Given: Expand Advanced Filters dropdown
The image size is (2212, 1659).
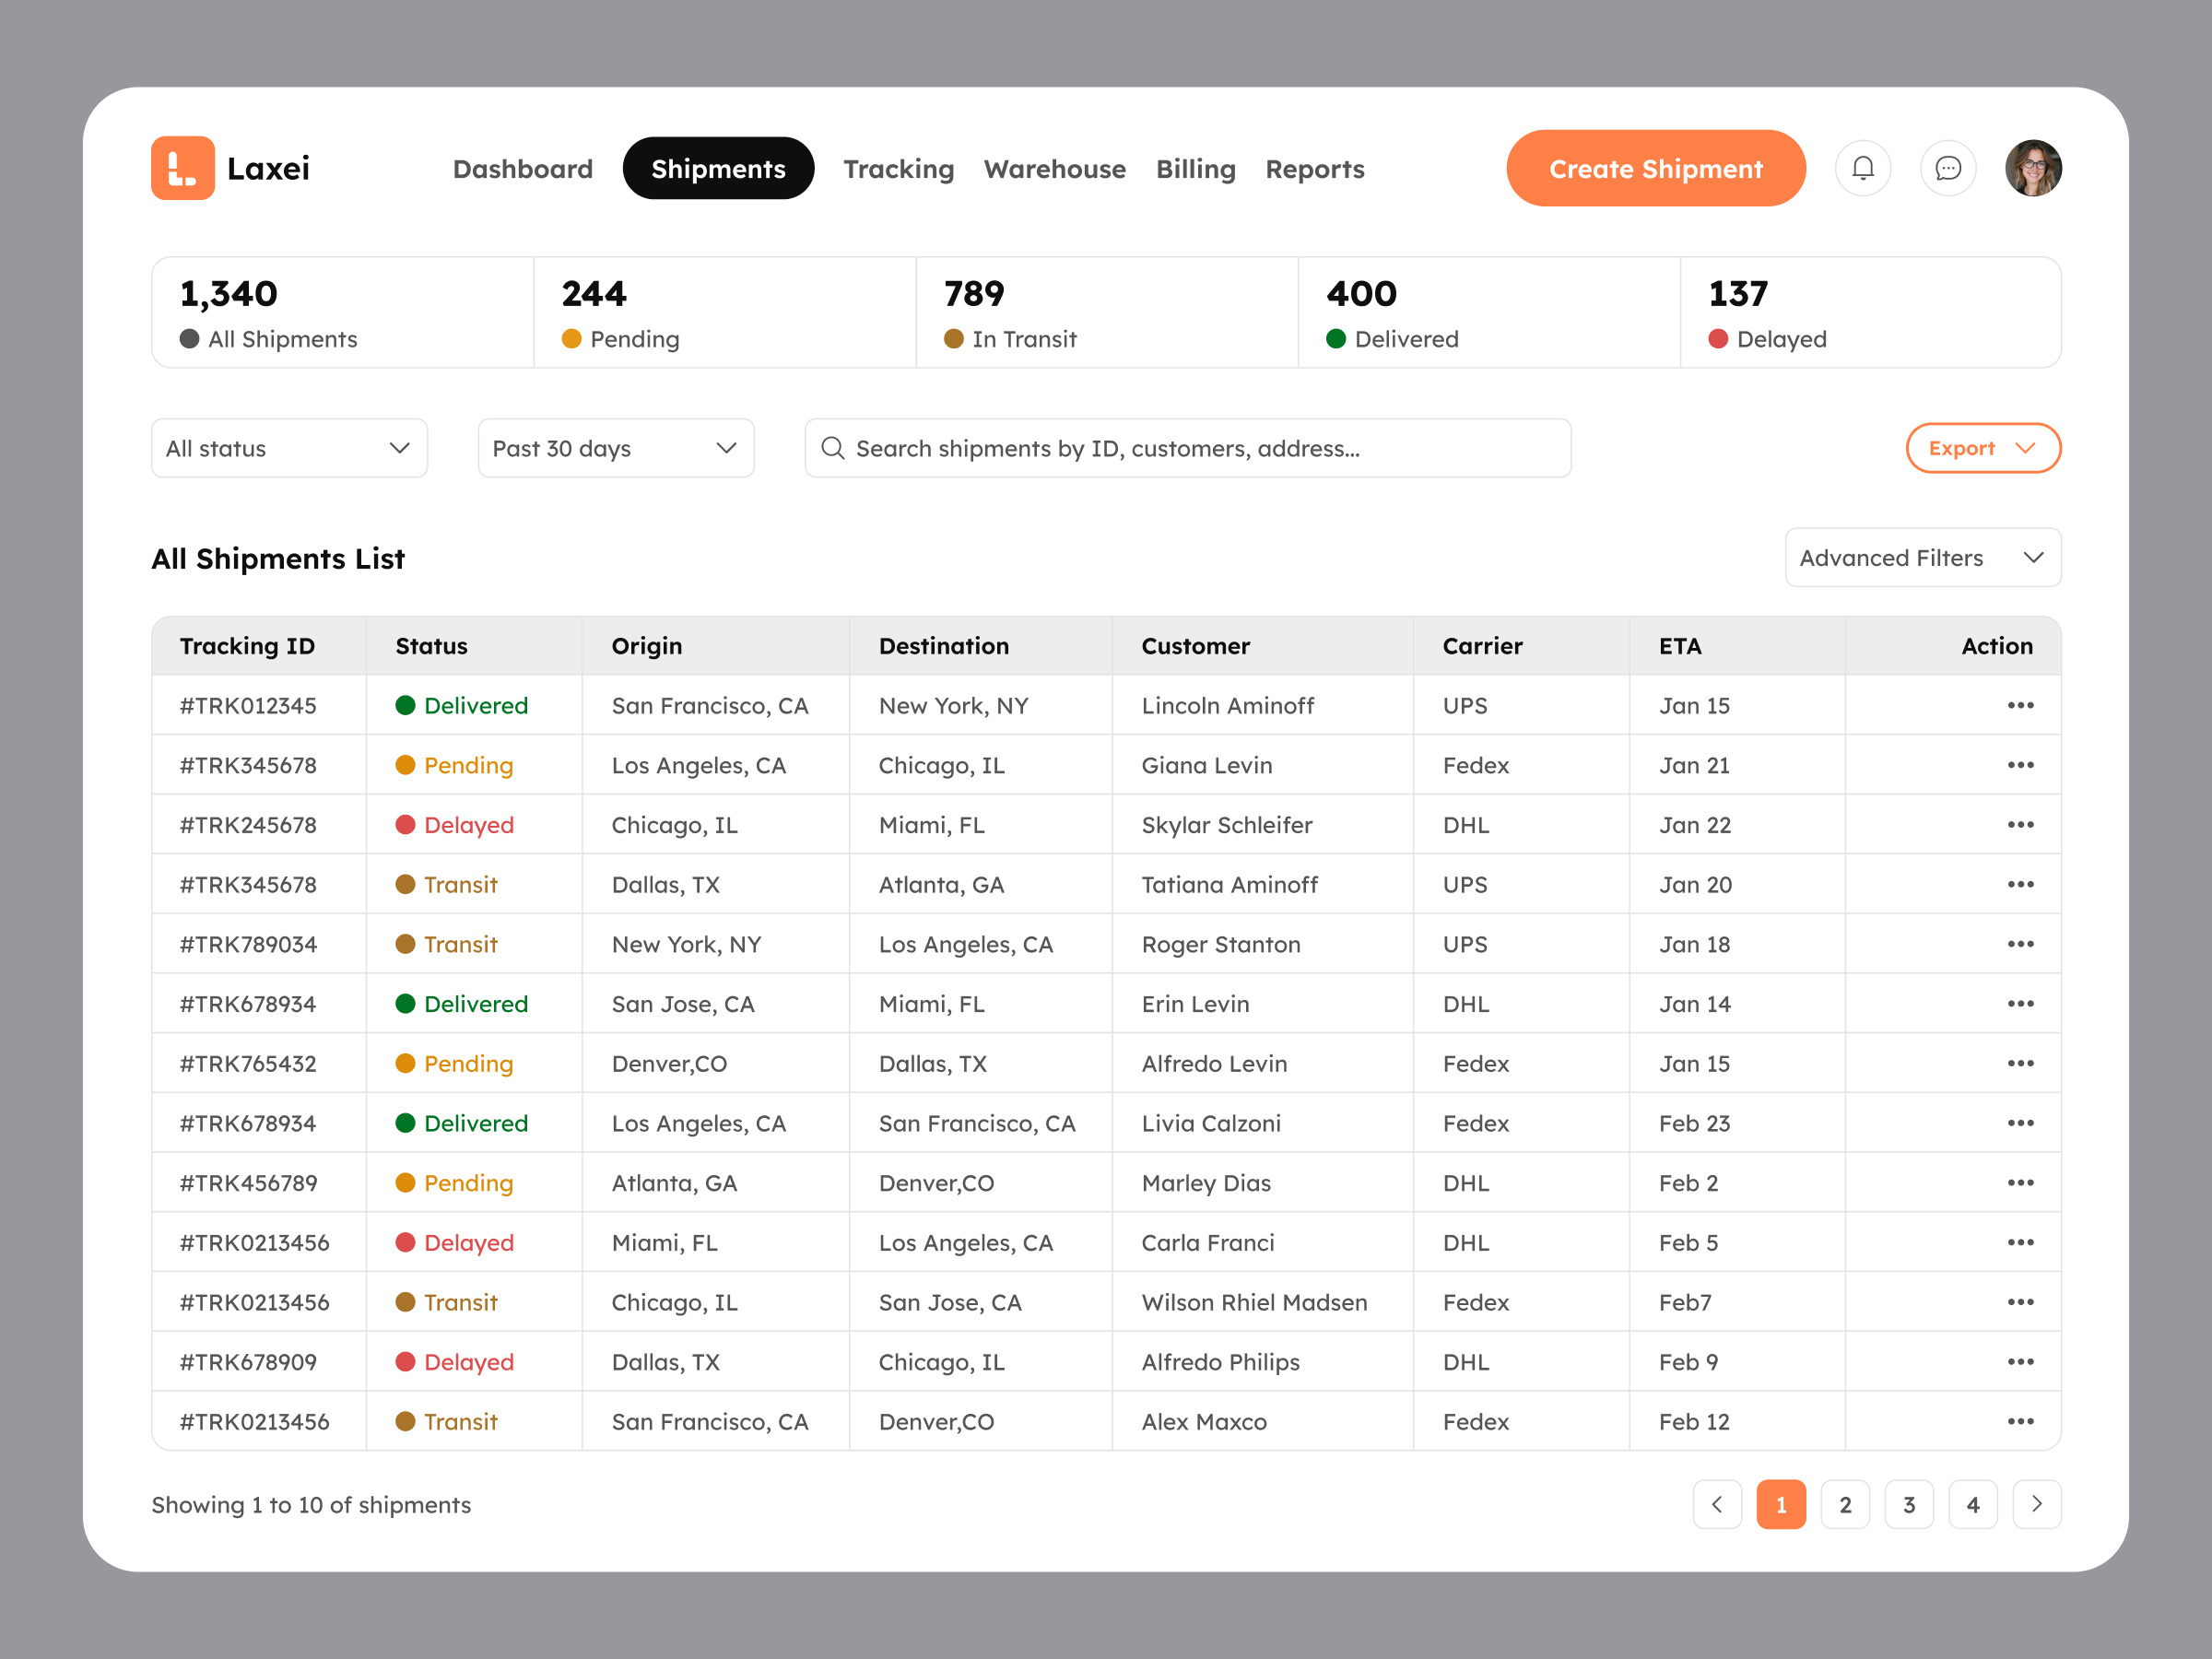Looking at the screenshot, I should [x=1922, y=558].
